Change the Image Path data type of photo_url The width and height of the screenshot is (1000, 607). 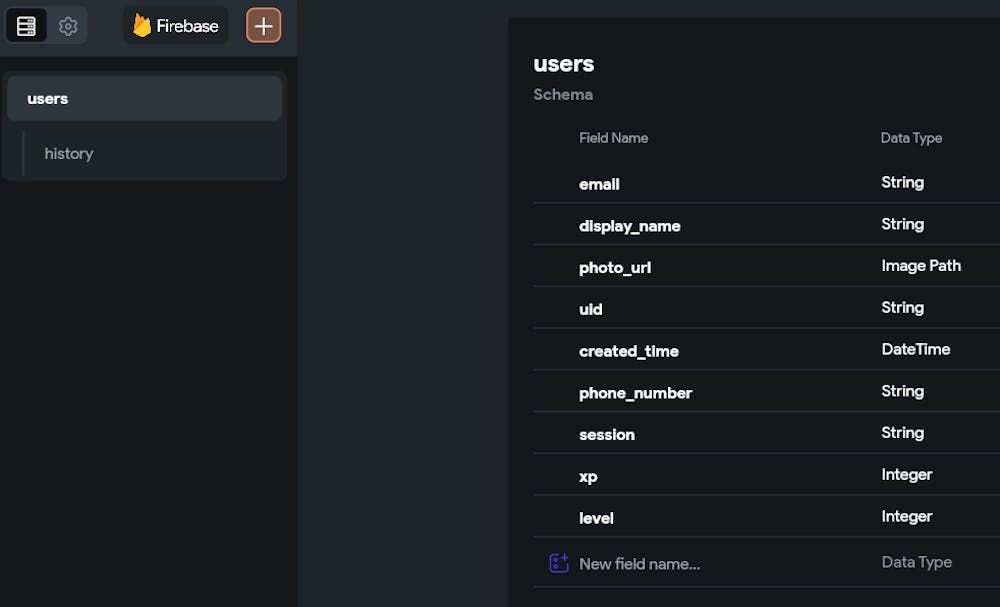921,266
